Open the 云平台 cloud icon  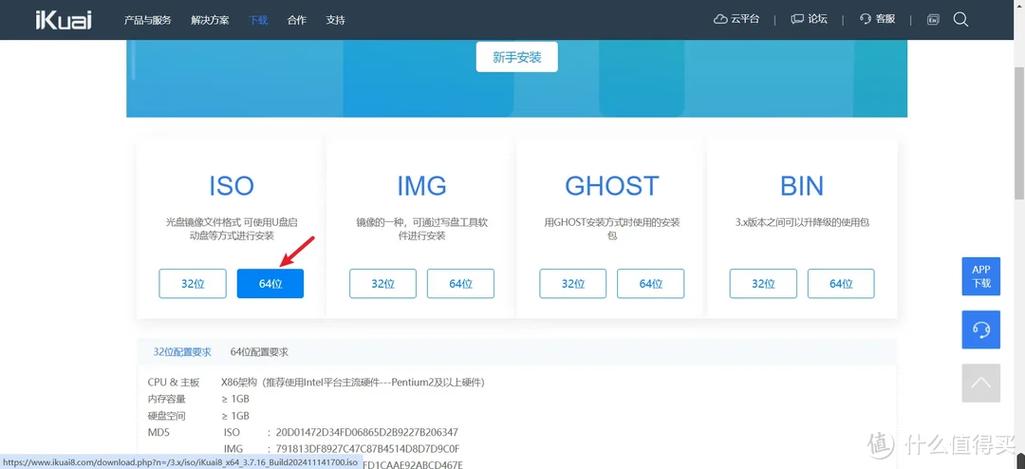pyautogui.click(x=721, y=19)
